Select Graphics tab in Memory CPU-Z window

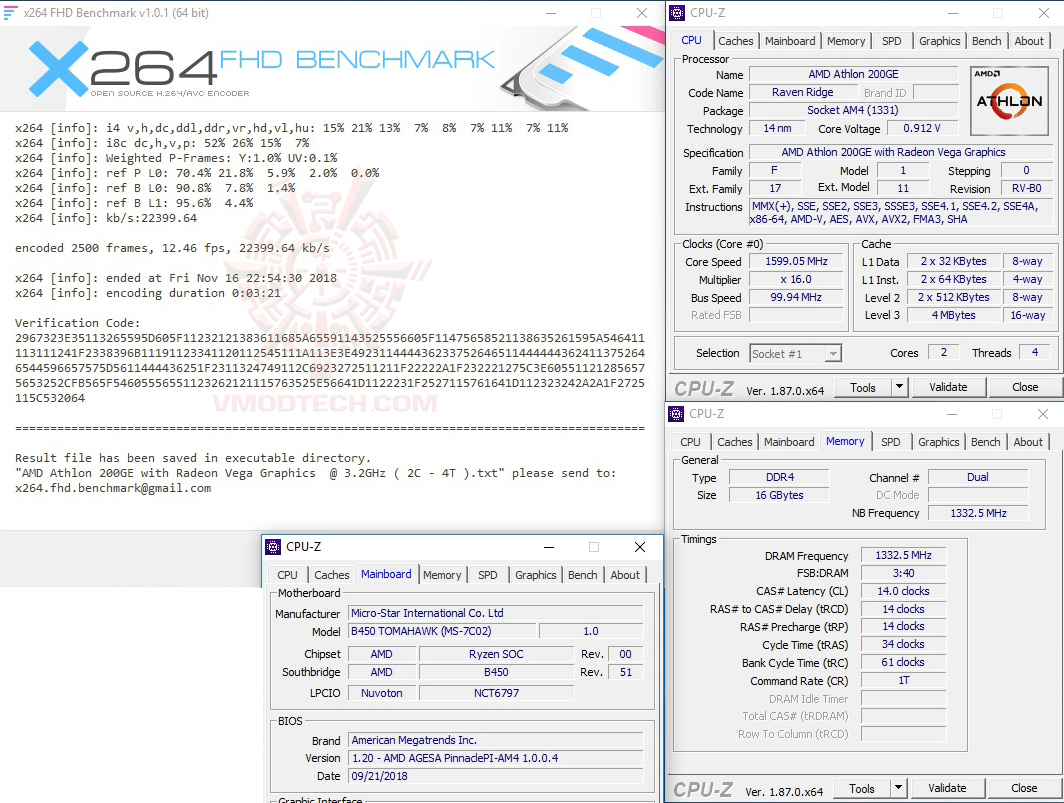tap(938, 442)
